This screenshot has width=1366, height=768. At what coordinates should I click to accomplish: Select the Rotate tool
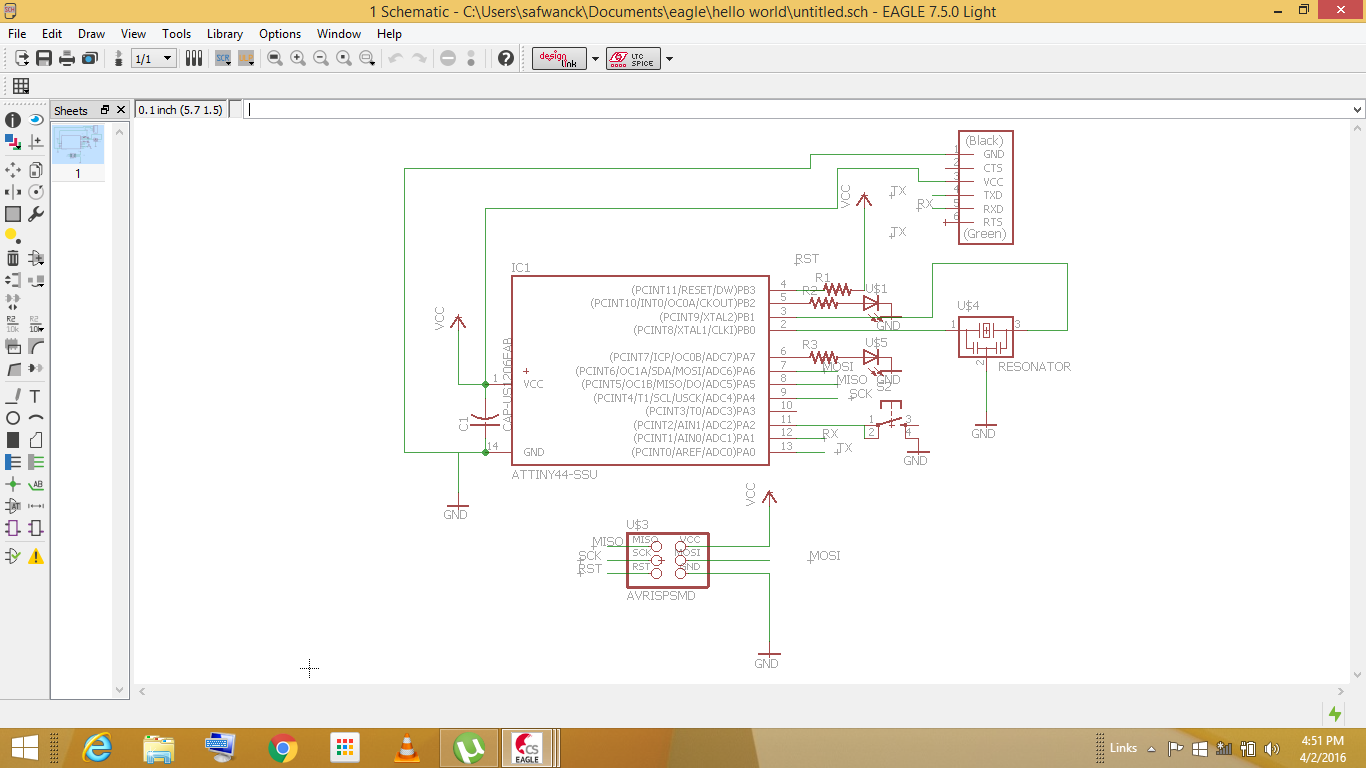tap(36, 191)
